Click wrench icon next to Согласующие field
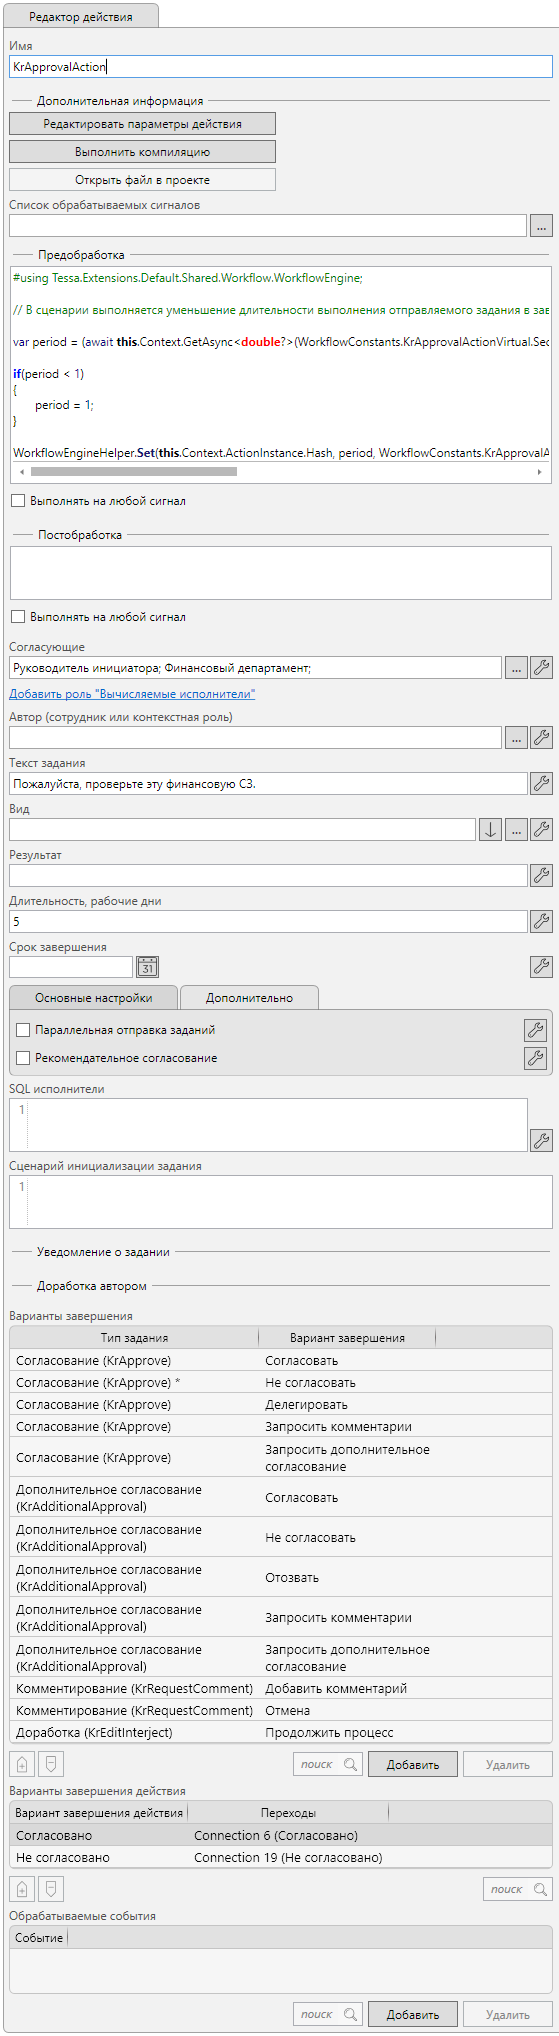 pyautogui.click(x=541, y=668)
